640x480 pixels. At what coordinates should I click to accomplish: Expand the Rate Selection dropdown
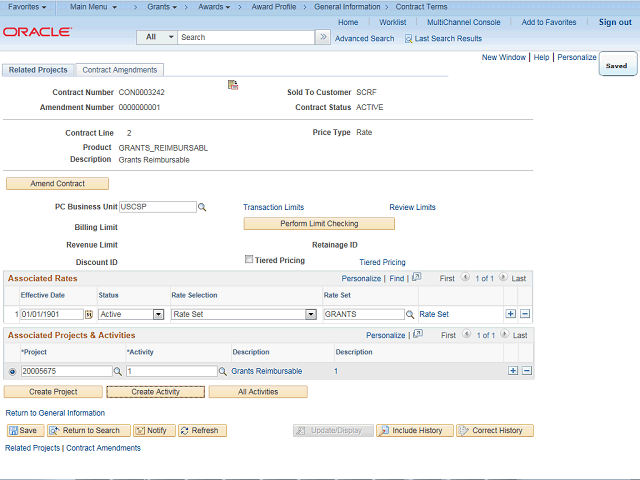310,314
